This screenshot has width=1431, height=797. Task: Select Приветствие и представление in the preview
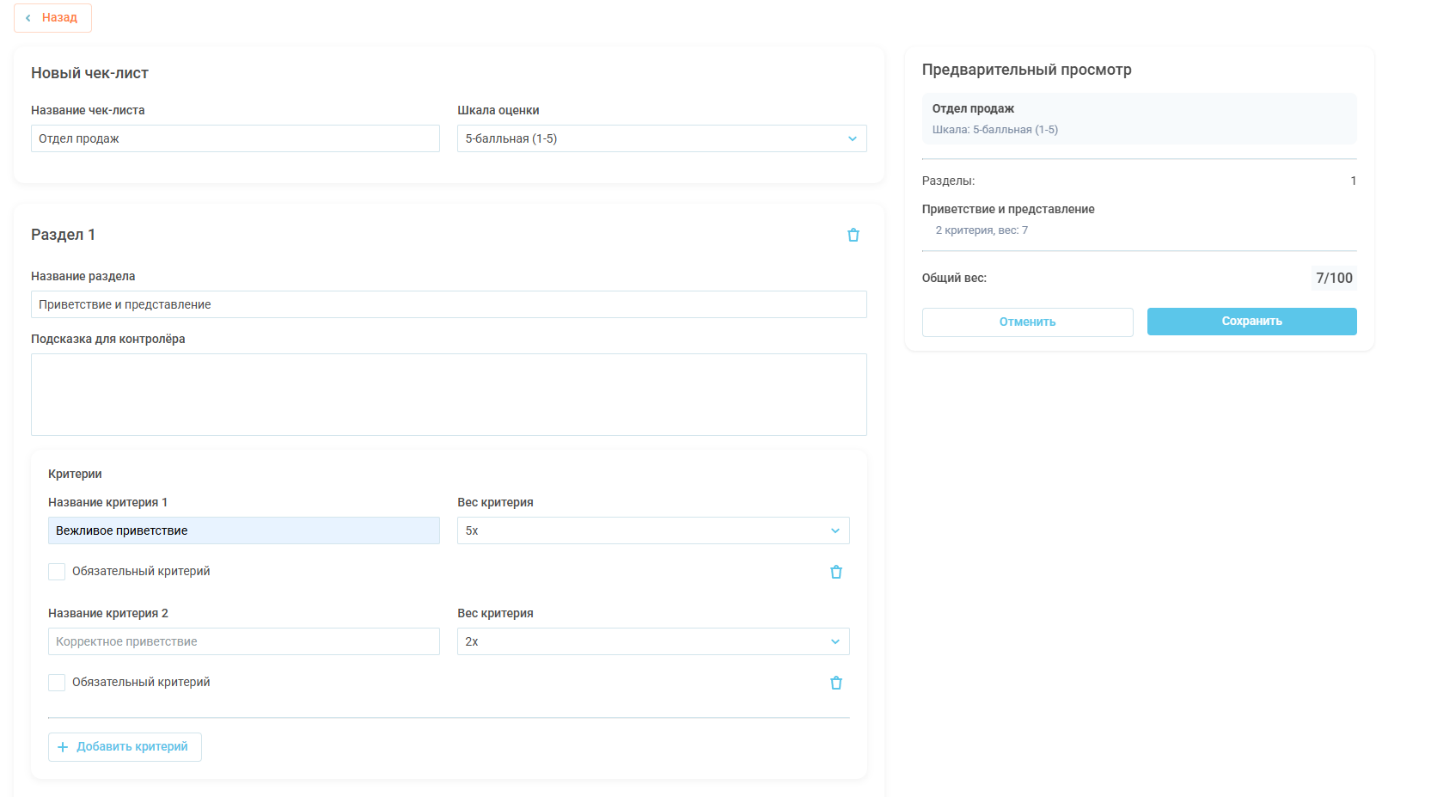pyautogui.click(x=1008, y=210)
